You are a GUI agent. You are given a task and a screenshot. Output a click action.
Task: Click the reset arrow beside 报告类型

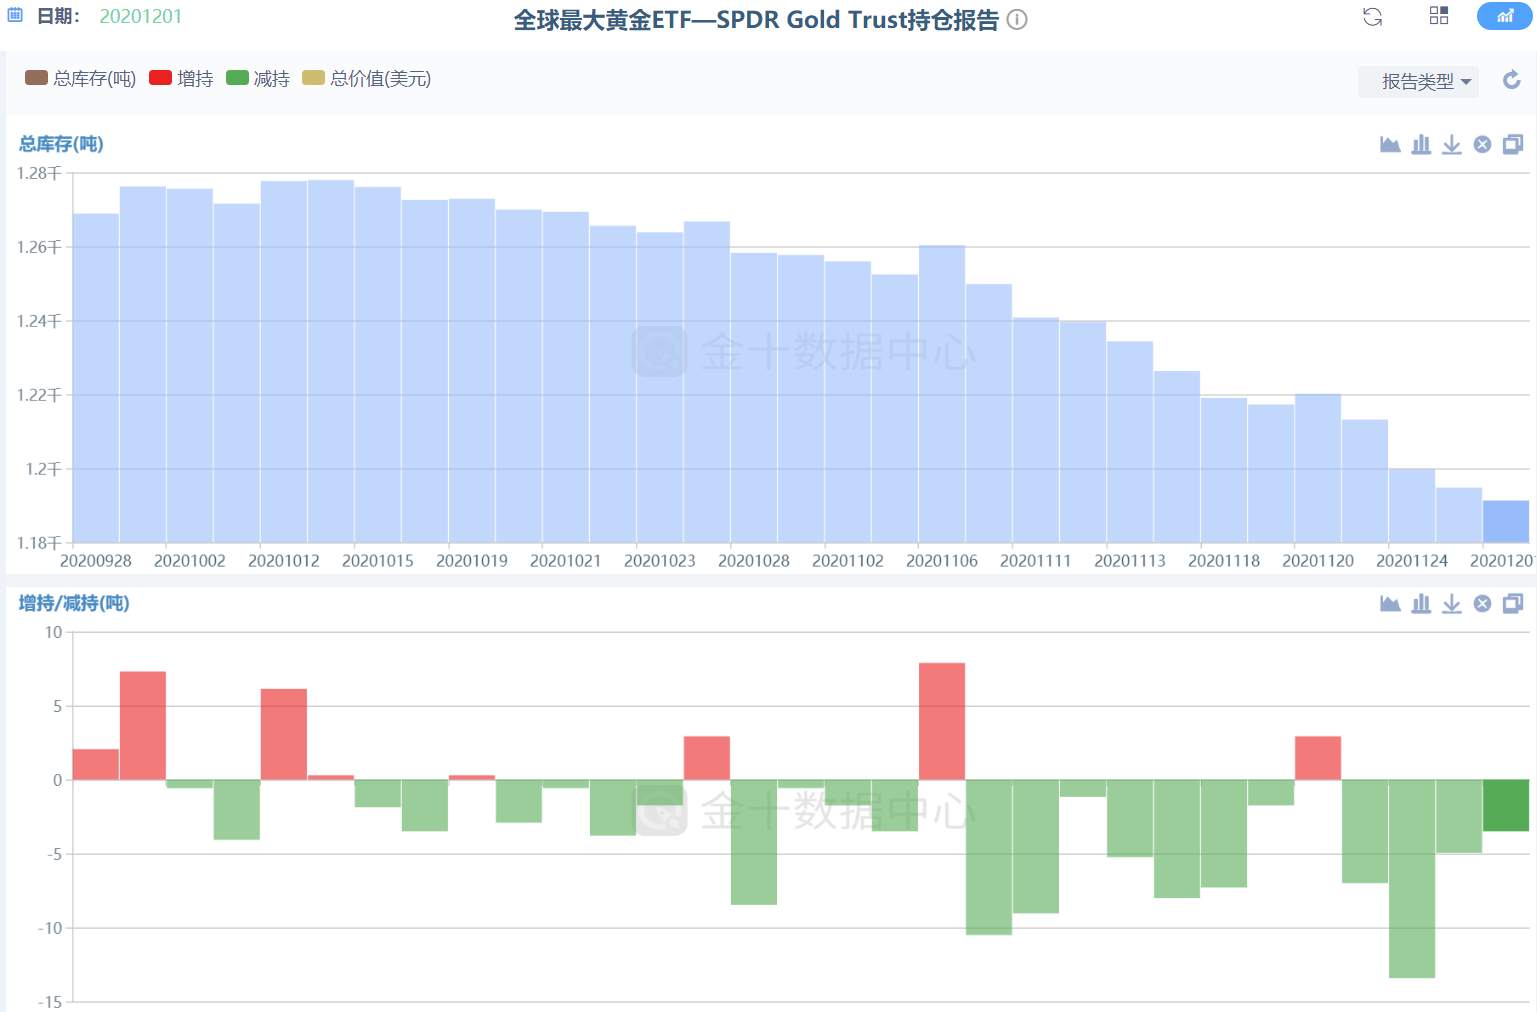1512,80
